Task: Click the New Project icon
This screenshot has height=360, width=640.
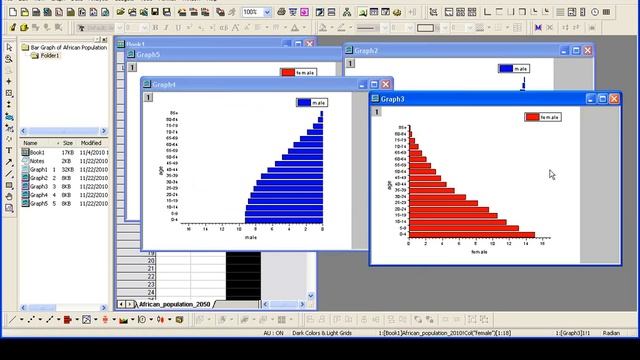Action: point(13,12)
